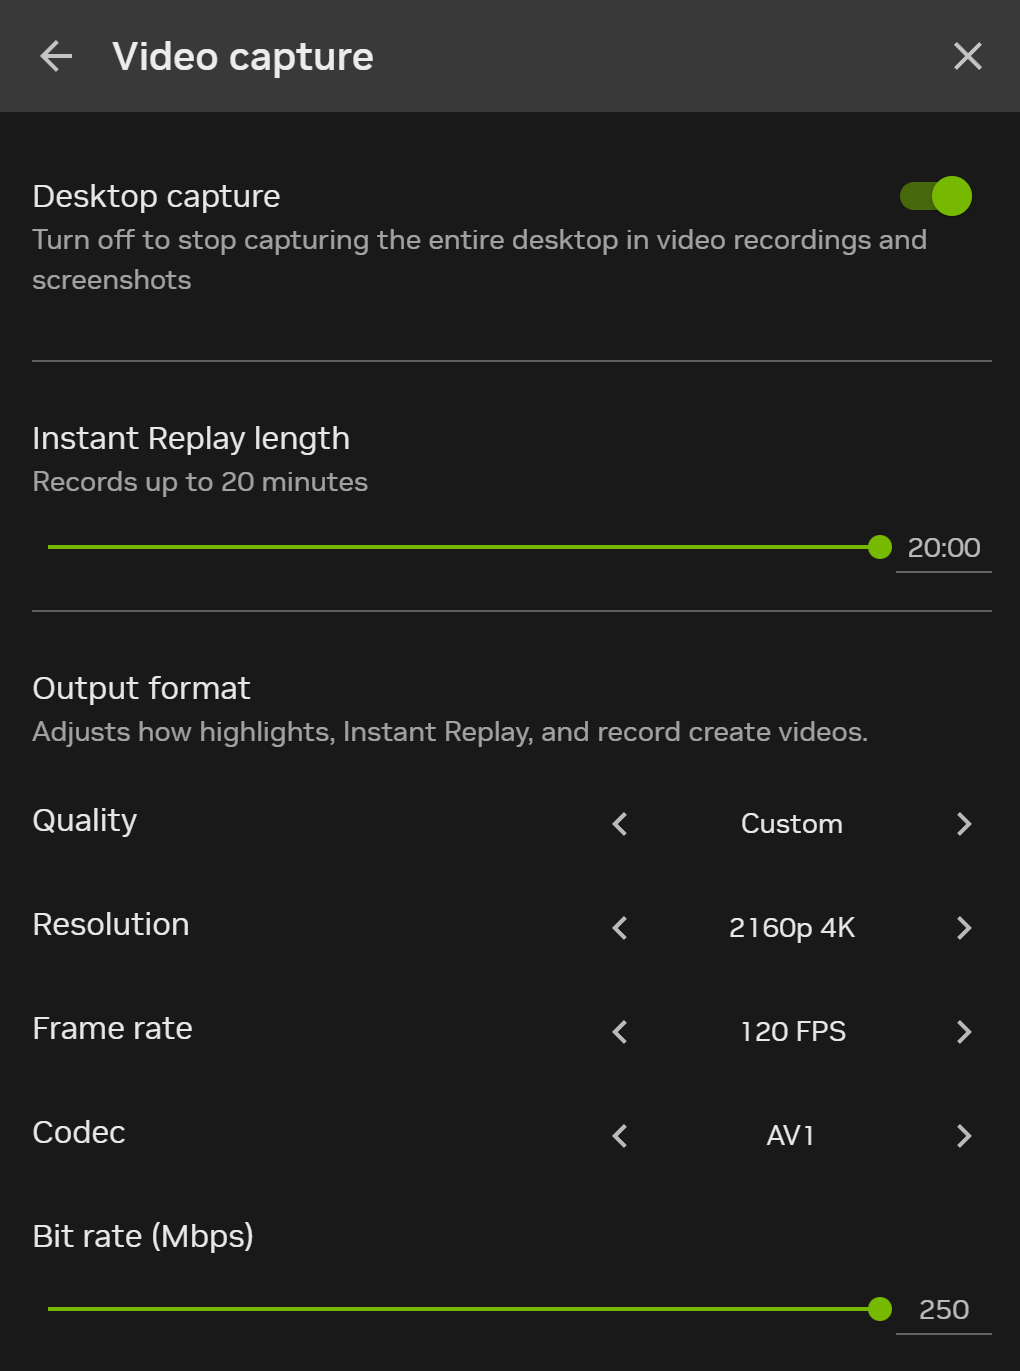Click the 2160p 4K resolution label
The image size is (1020, 1371).
click(791, 928)
